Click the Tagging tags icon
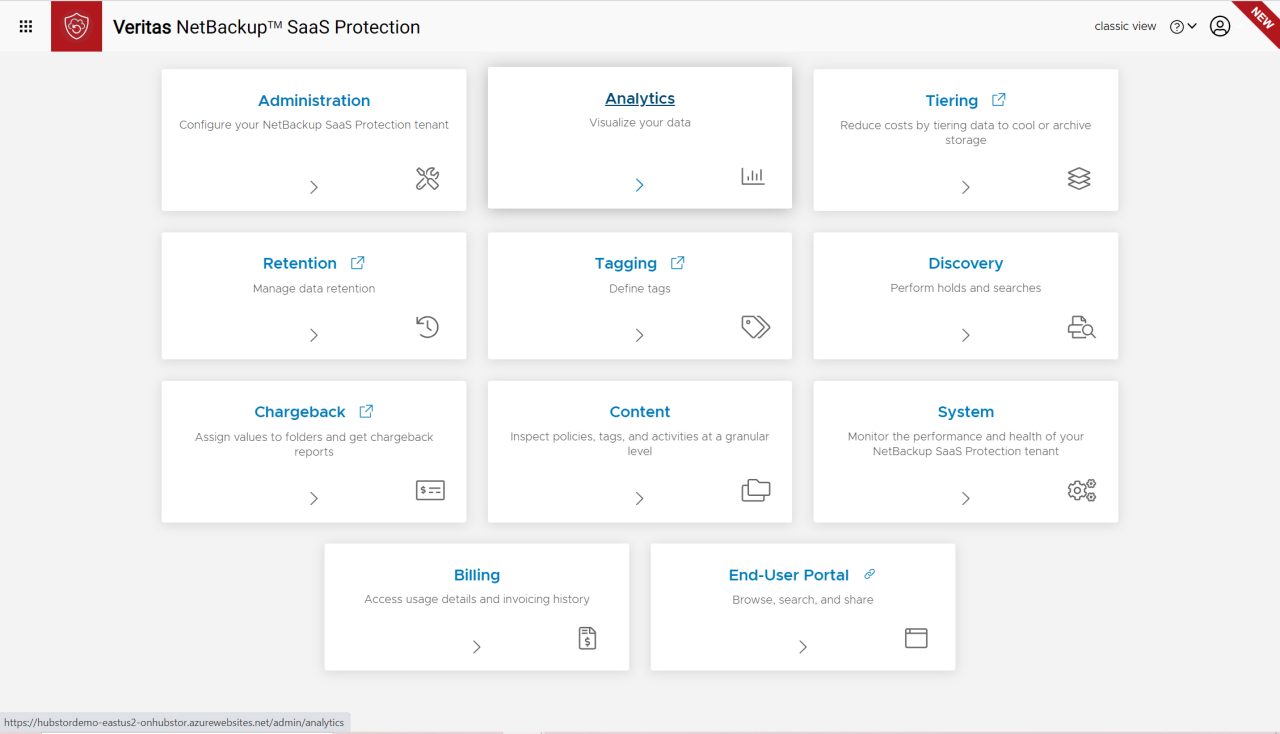Screen dimensions: 1280x734 point(755,327)
